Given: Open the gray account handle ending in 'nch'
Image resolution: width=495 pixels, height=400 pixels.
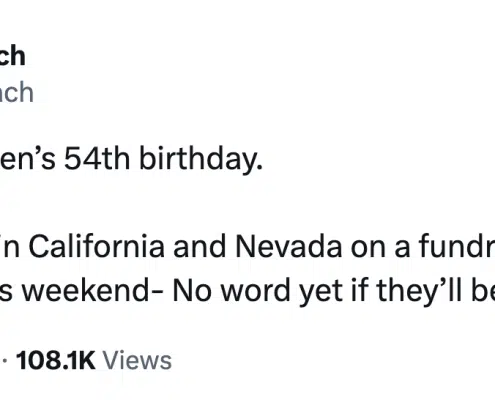Looking at the screenshot, I should click(16, 92).
